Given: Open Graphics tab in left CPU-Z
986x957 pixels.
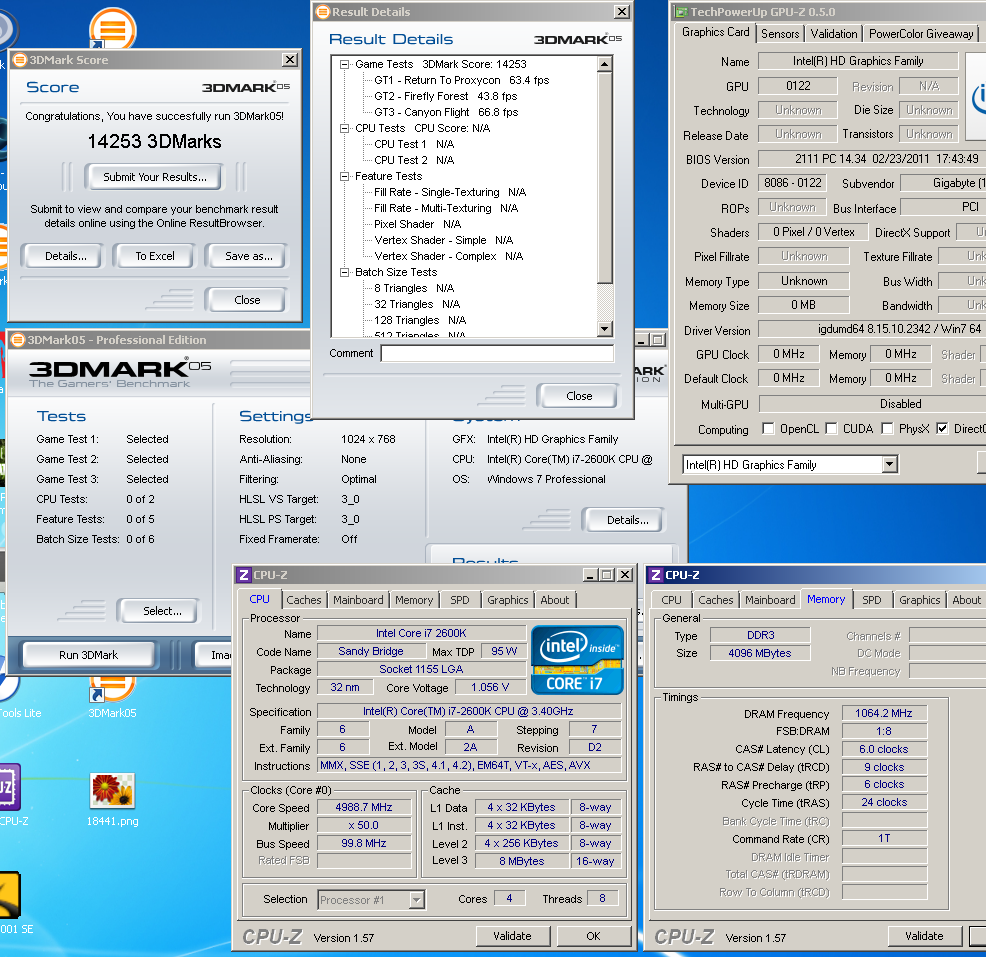Looking at the screenshot, I should (x=507, y=600).
